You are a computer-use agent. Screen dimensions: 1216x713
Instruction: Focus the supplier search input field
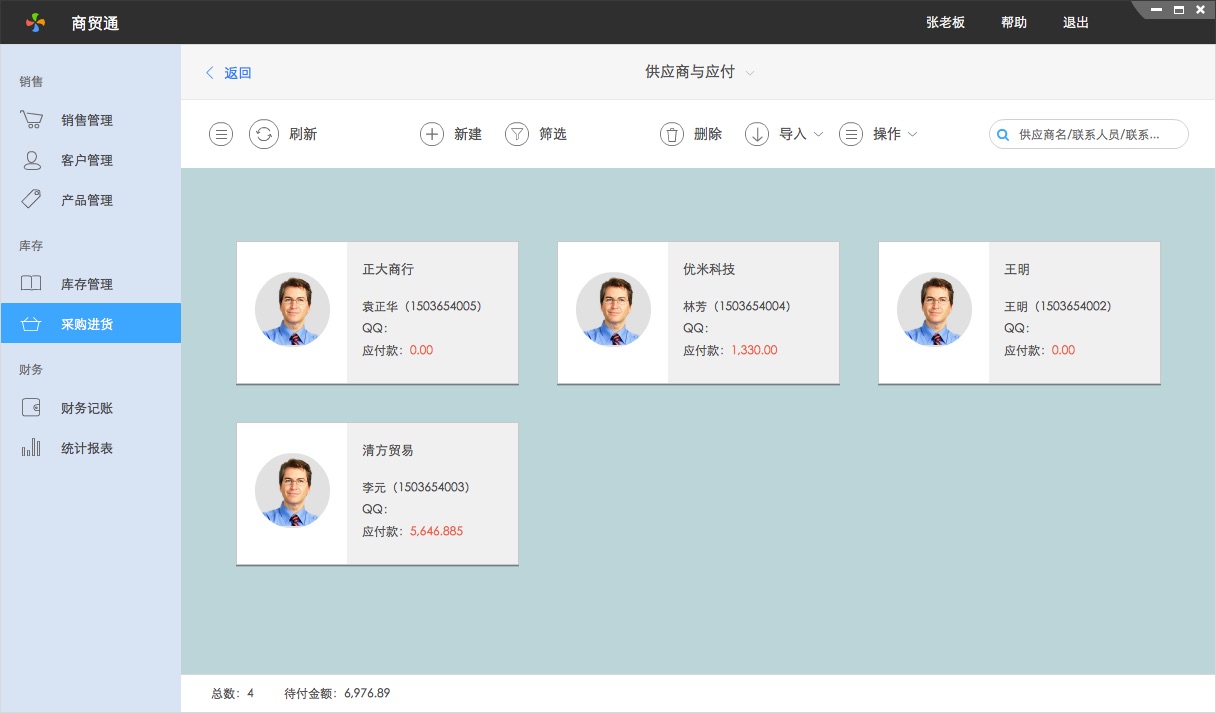[x=1097, y=134]
